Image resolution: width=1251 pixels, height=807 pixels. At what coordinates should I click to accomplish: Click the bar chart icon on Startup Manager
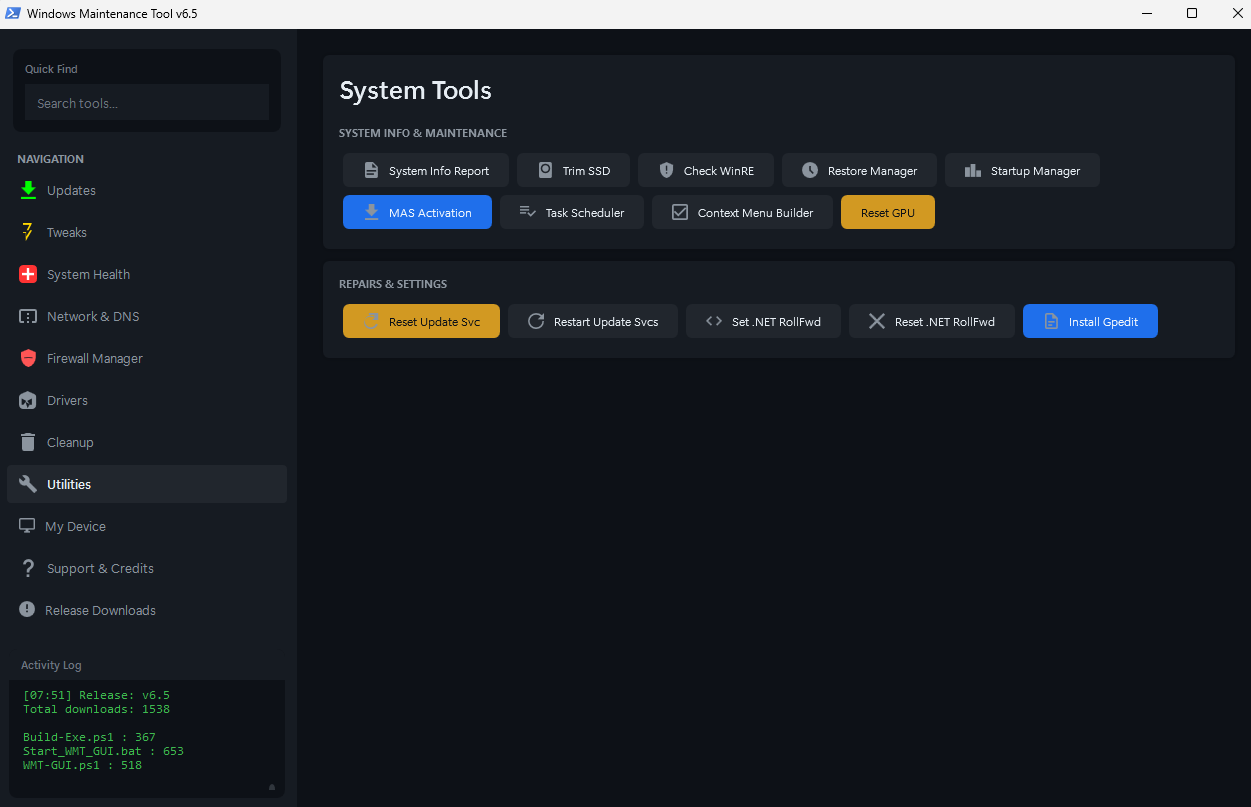pos(973,170)
